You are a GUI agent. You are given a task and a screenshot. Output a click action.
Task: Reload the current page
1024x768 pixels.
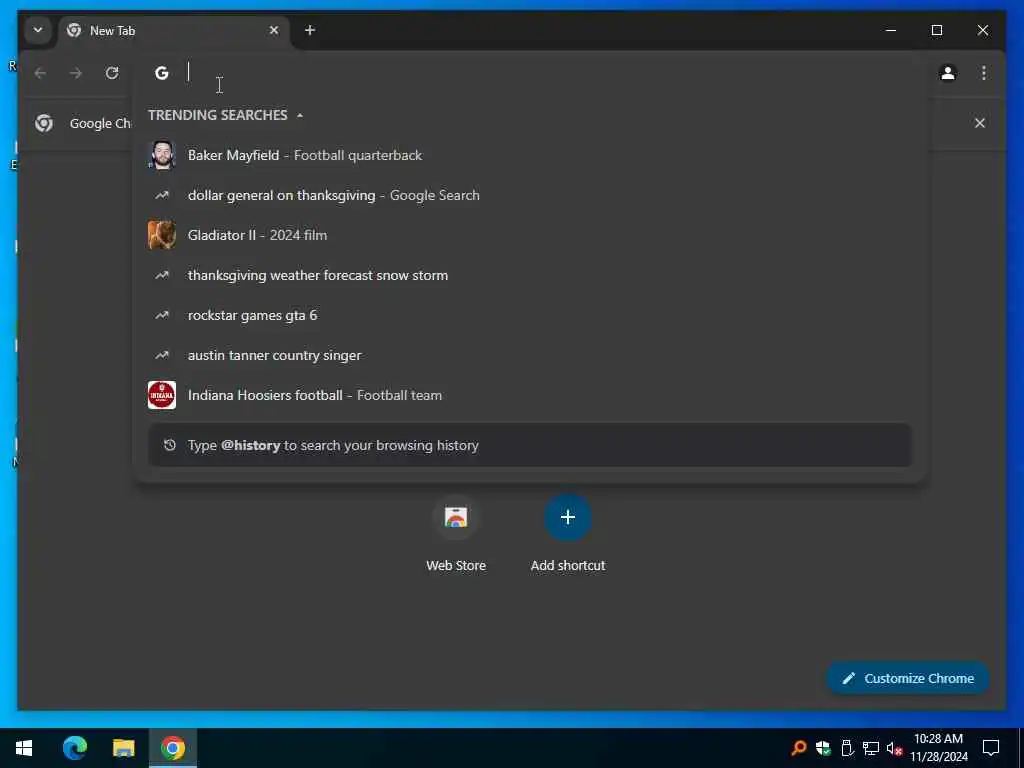click(x=112, y=73)
